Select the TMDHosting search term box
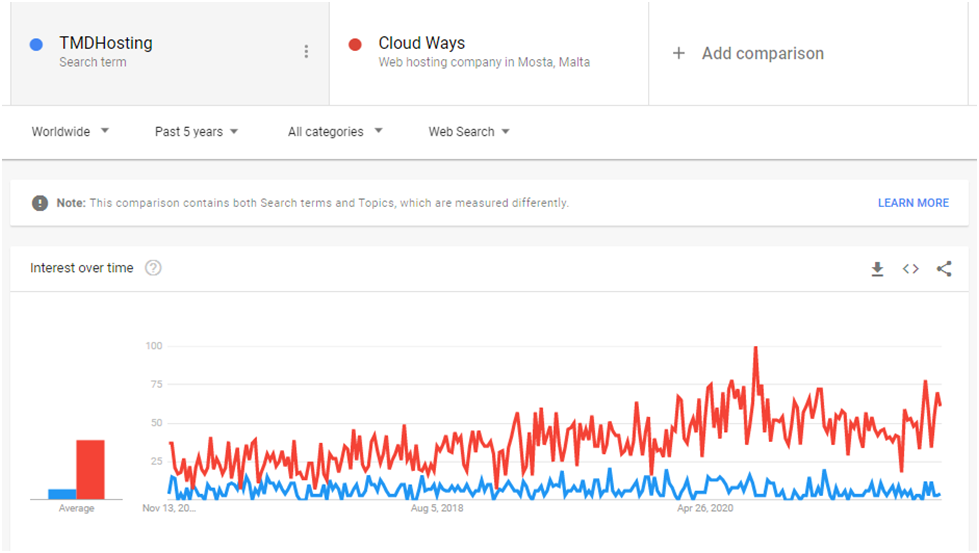The height and width of the screenshot is (553, 979). [x=170, y=53]
